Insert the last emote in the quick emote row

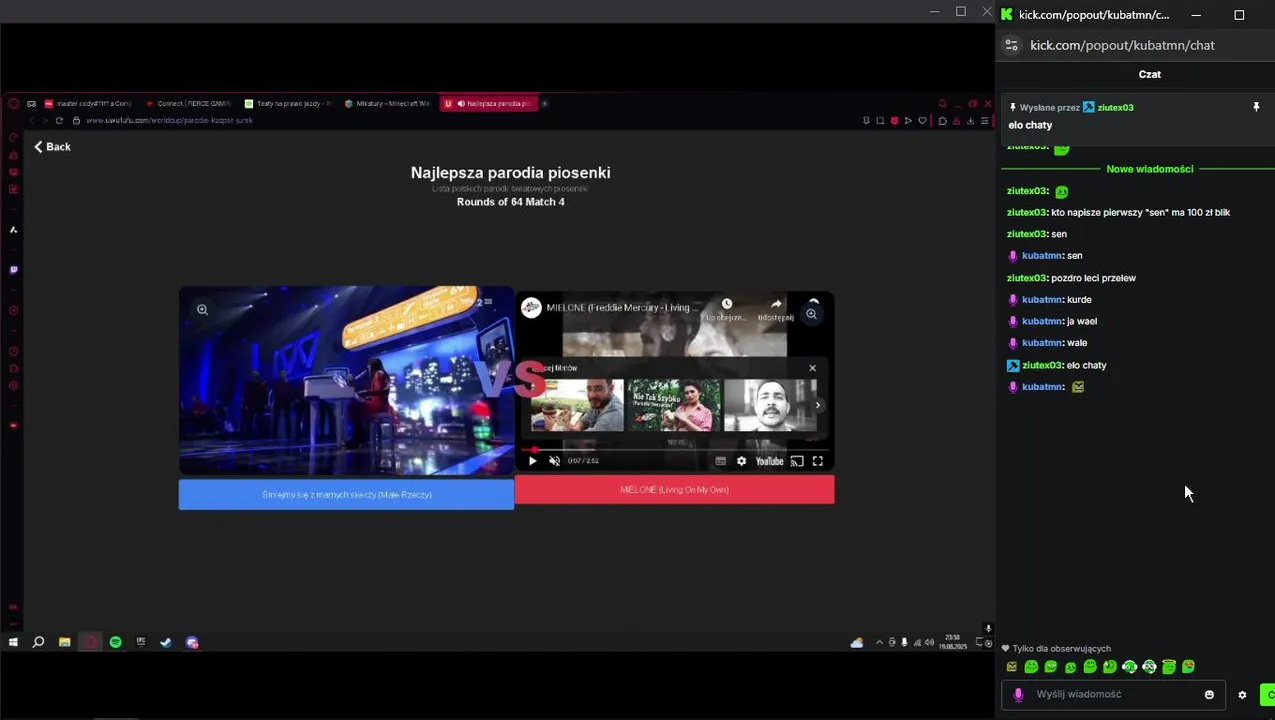(1188, 667)
